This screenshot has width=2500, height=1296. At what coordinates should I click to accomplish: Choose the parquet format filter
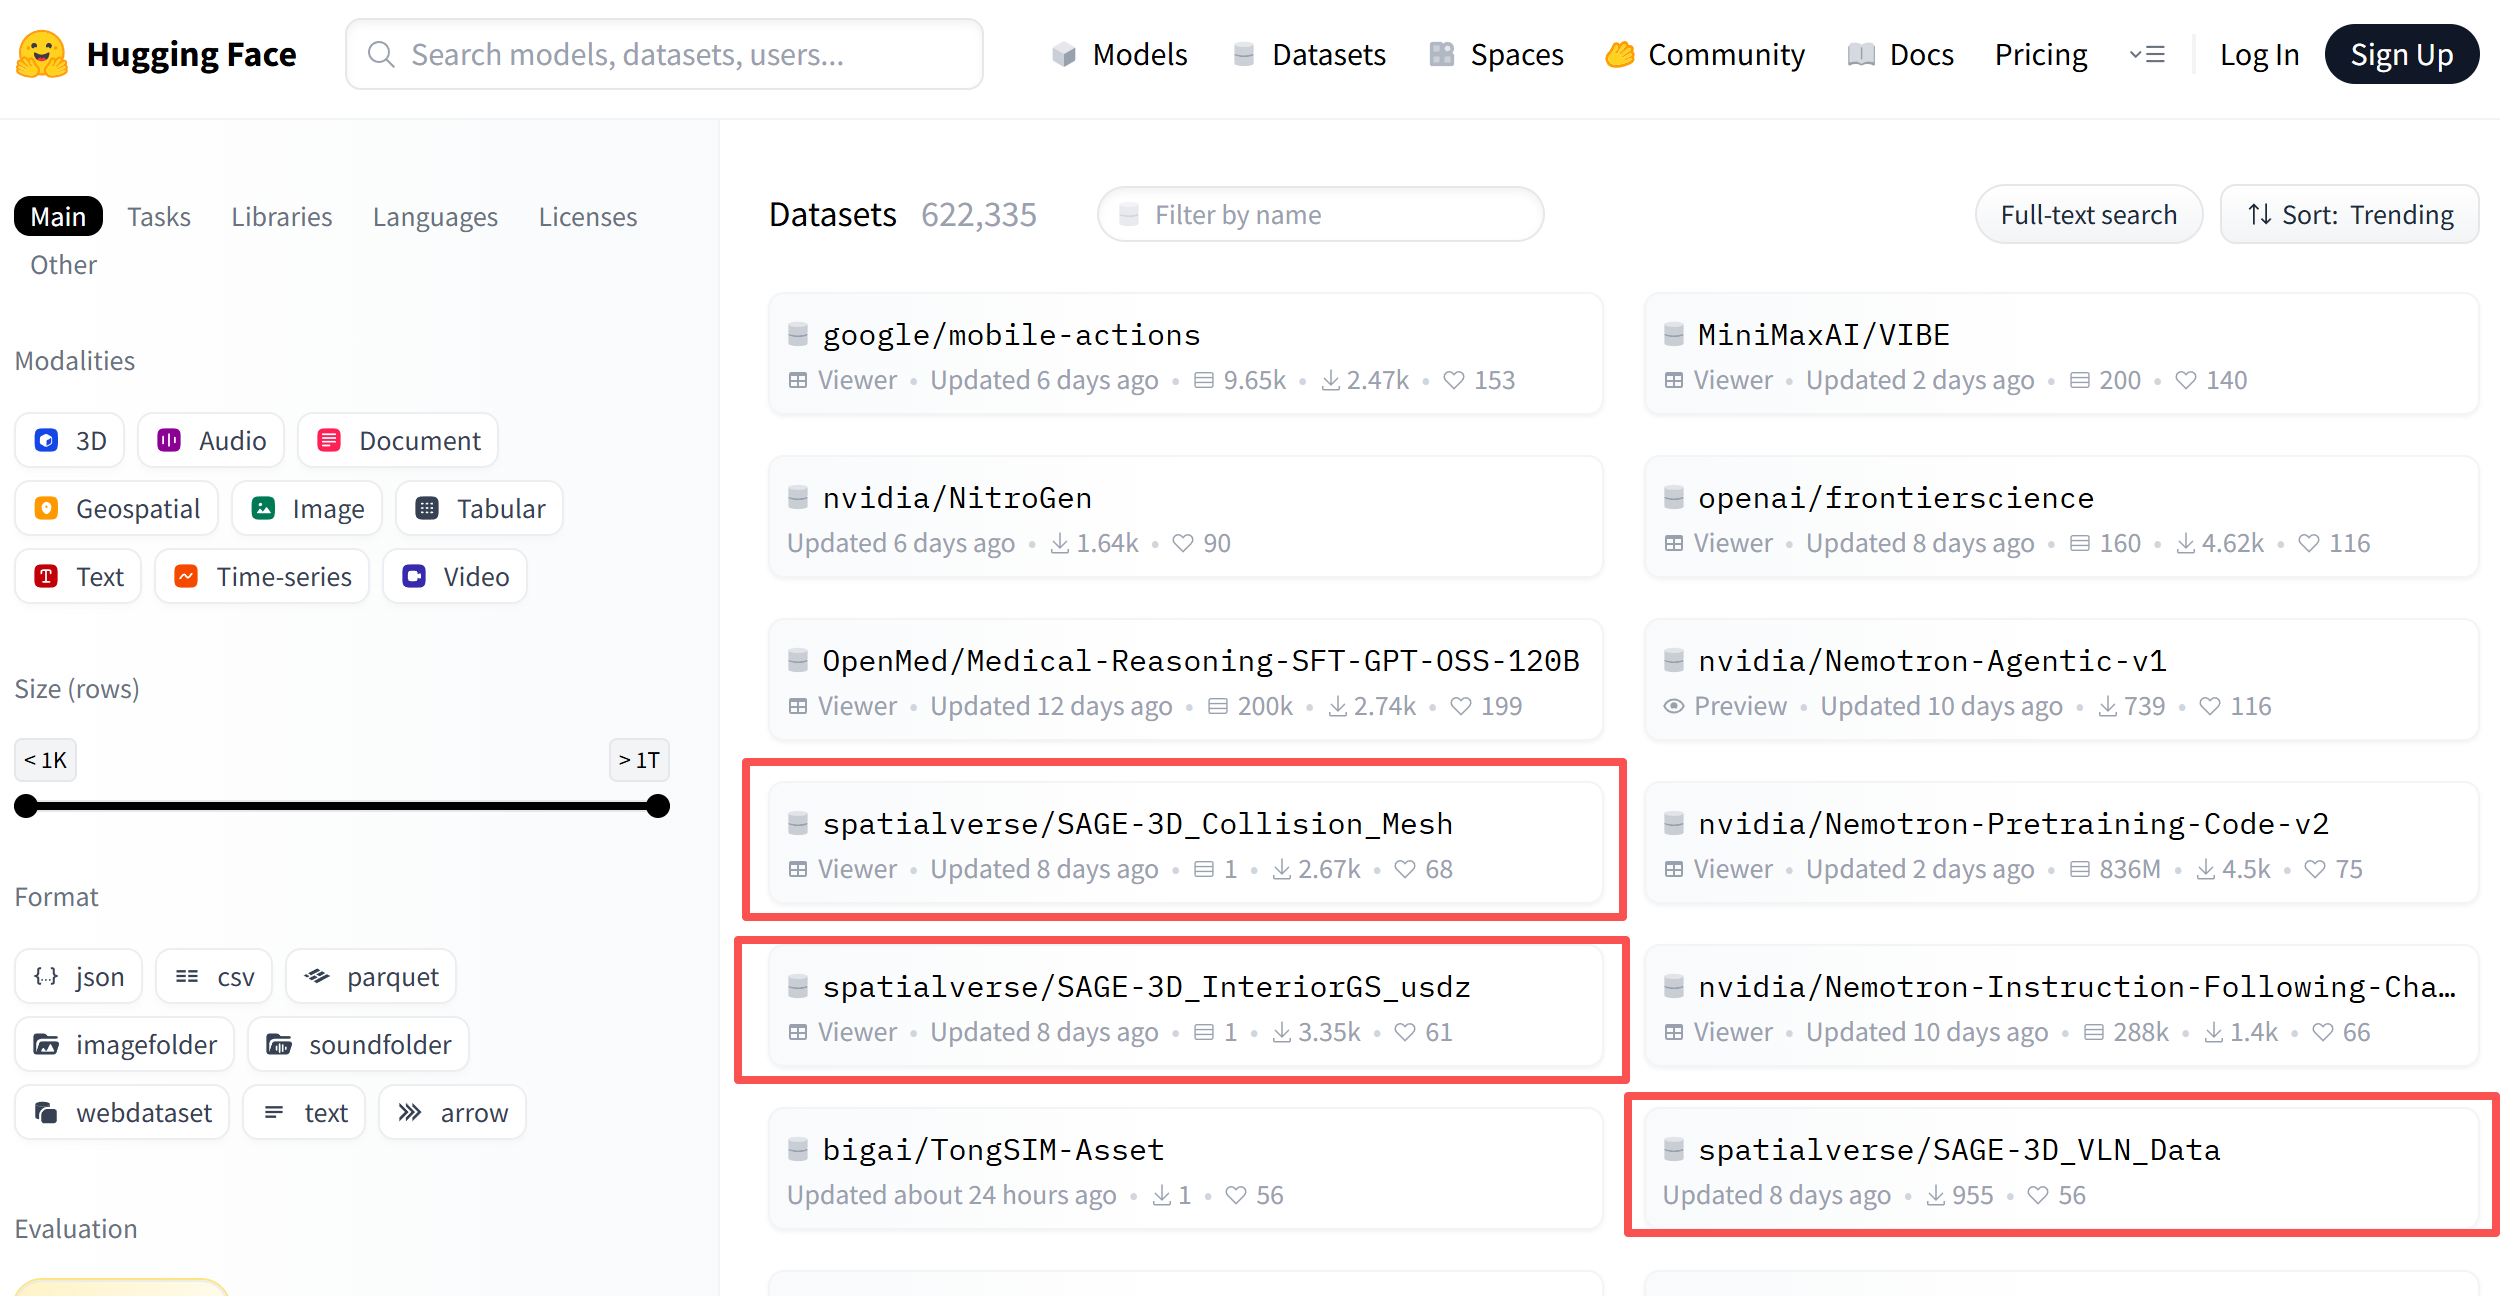coord(371,977)
